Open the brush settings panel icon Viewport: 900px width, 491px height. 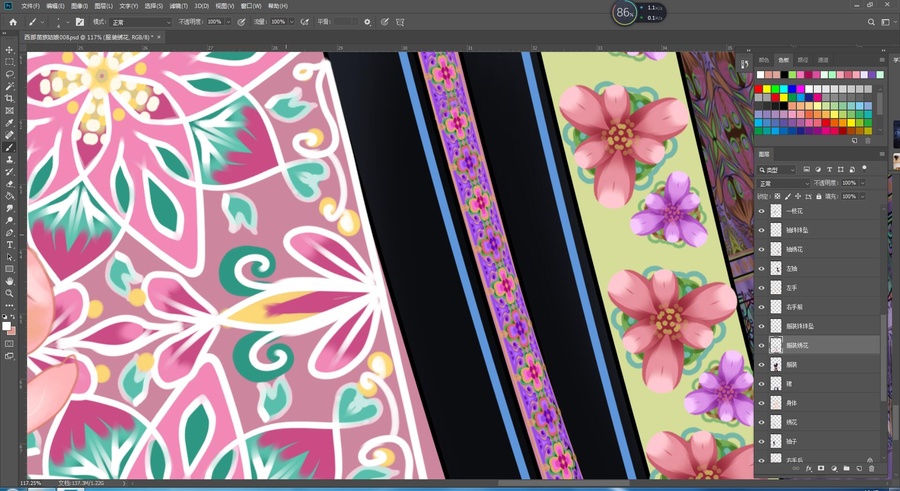(x=80, y=22)
